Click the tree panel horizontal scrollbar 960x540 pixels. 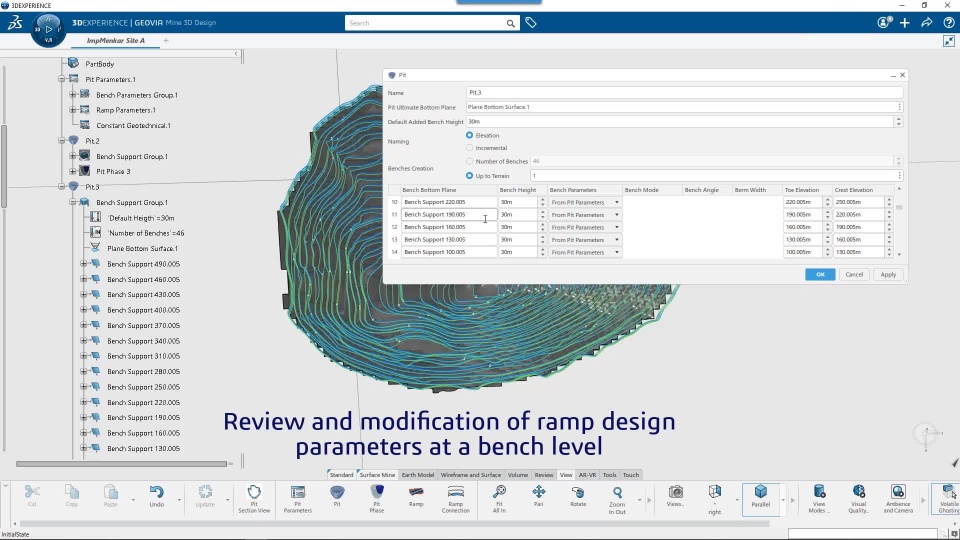(x=121, y=463)
